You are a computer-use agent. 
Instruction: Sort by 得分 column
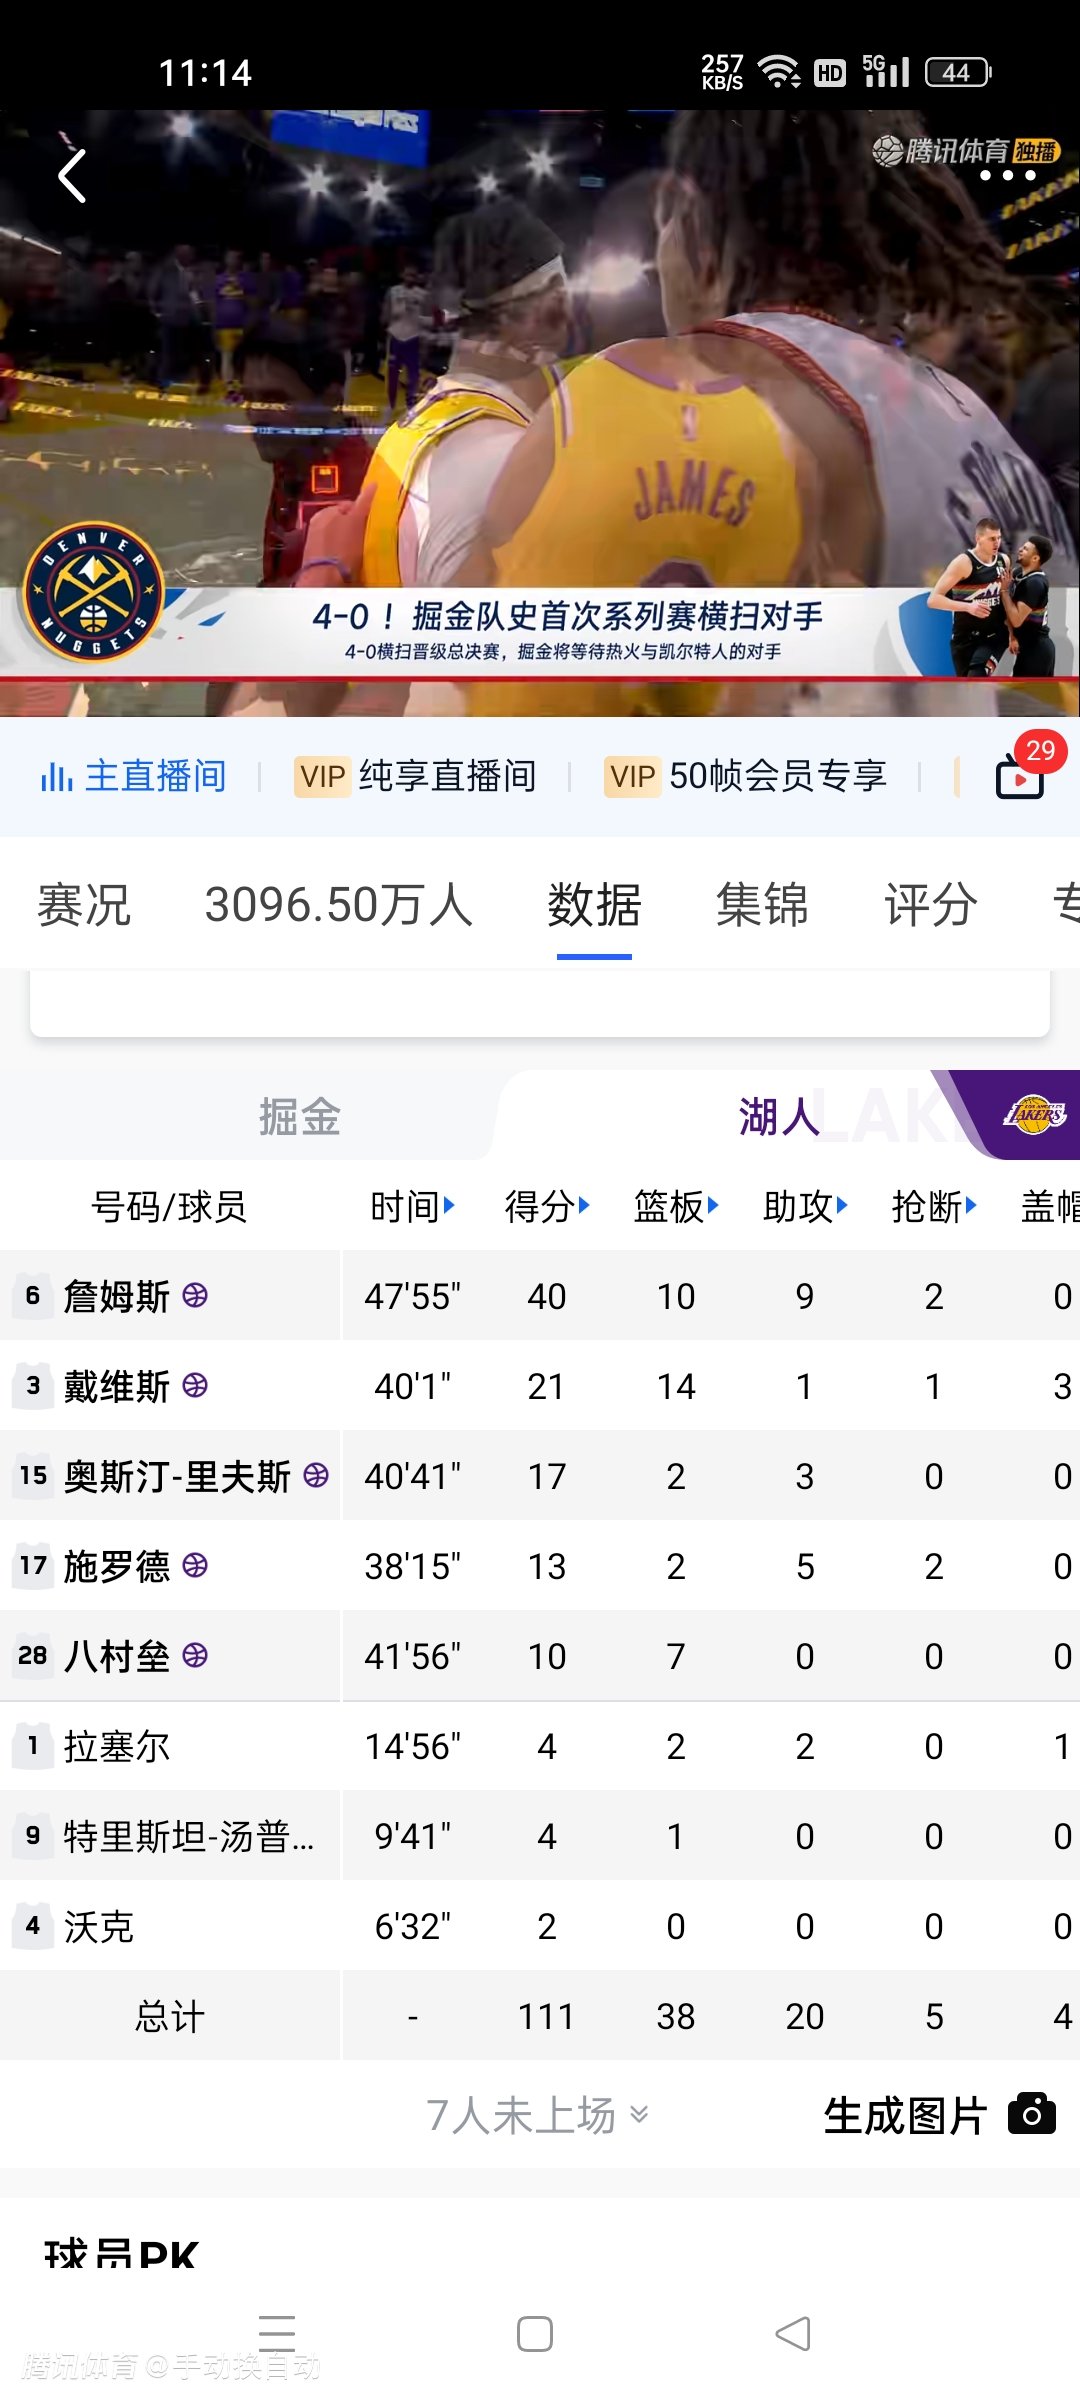click(x=546, y=1207)
